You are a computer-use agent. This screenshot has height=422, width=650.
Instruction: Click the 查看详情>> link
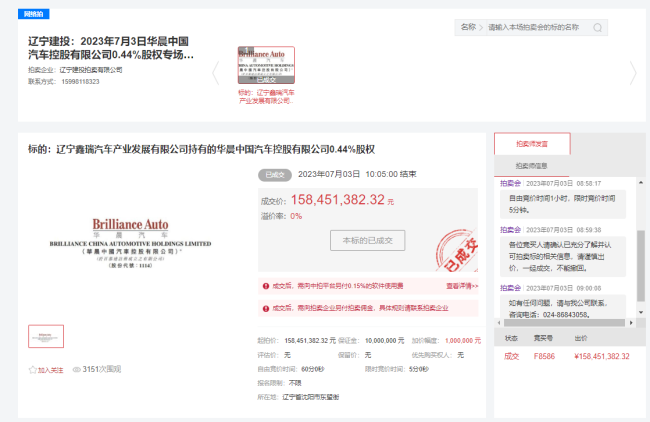462,286
